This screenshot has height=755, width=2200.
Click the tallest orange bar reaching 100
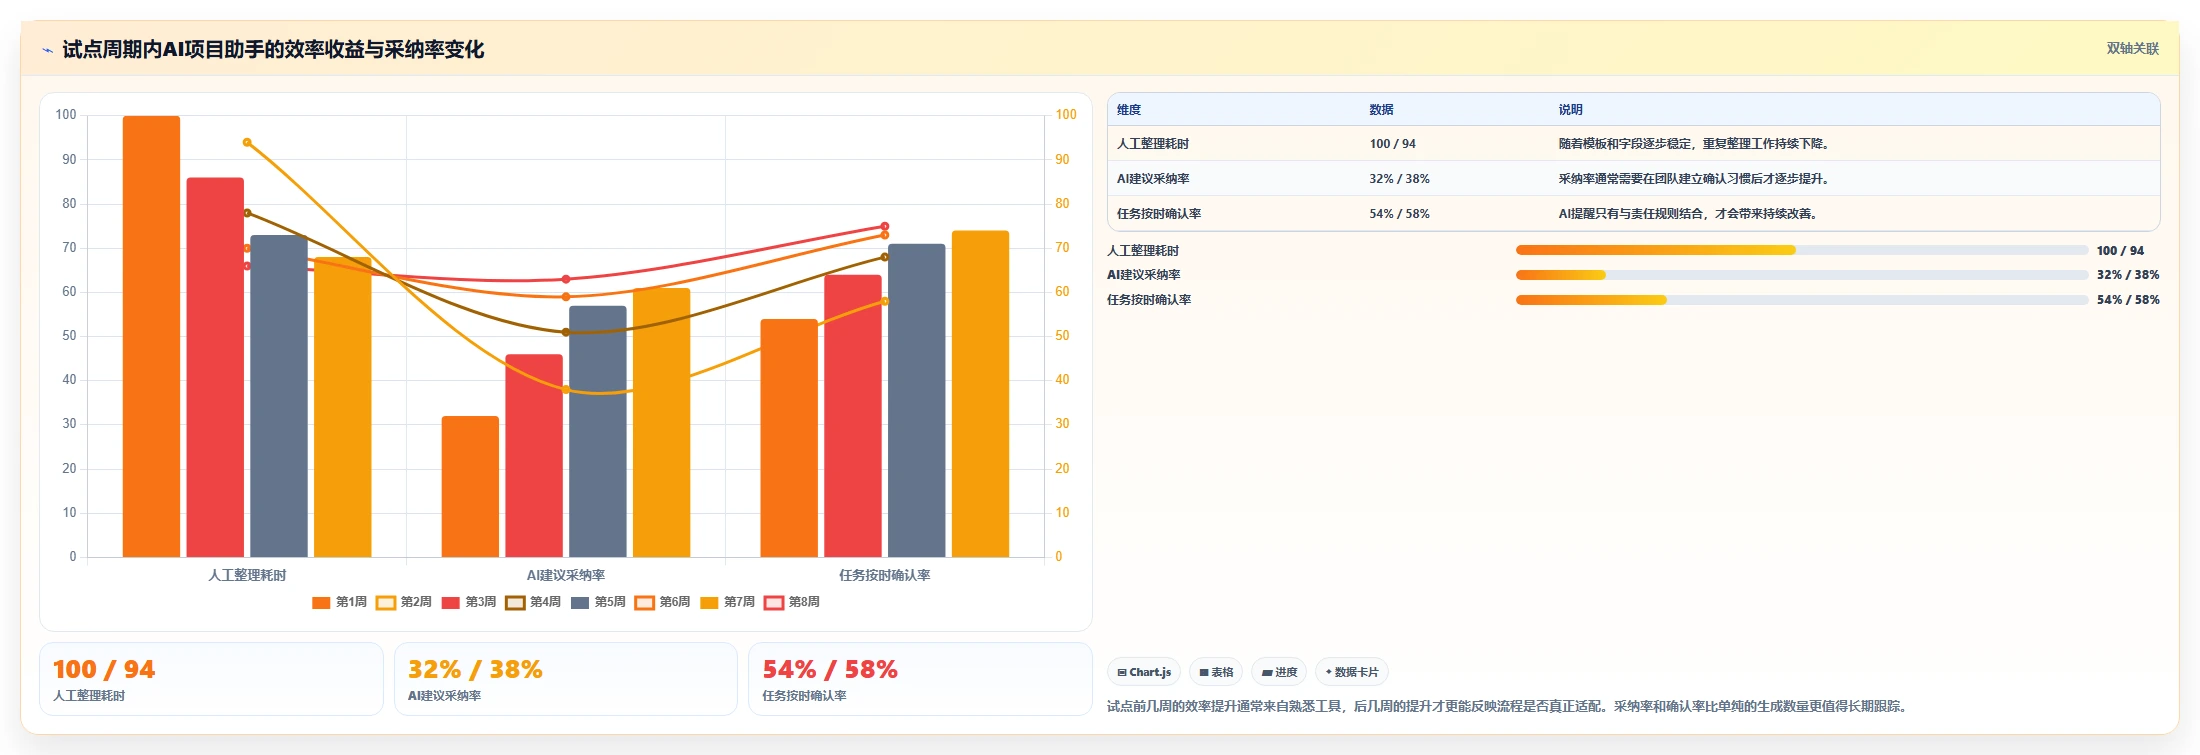pos(151,336)
